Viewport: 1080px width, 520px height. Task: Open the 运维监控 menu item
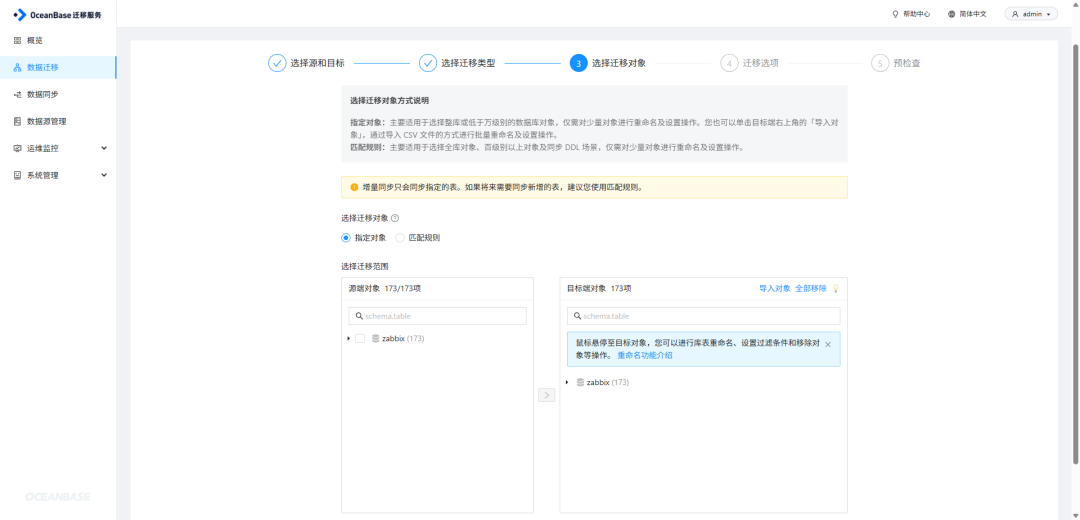(58, 148)
